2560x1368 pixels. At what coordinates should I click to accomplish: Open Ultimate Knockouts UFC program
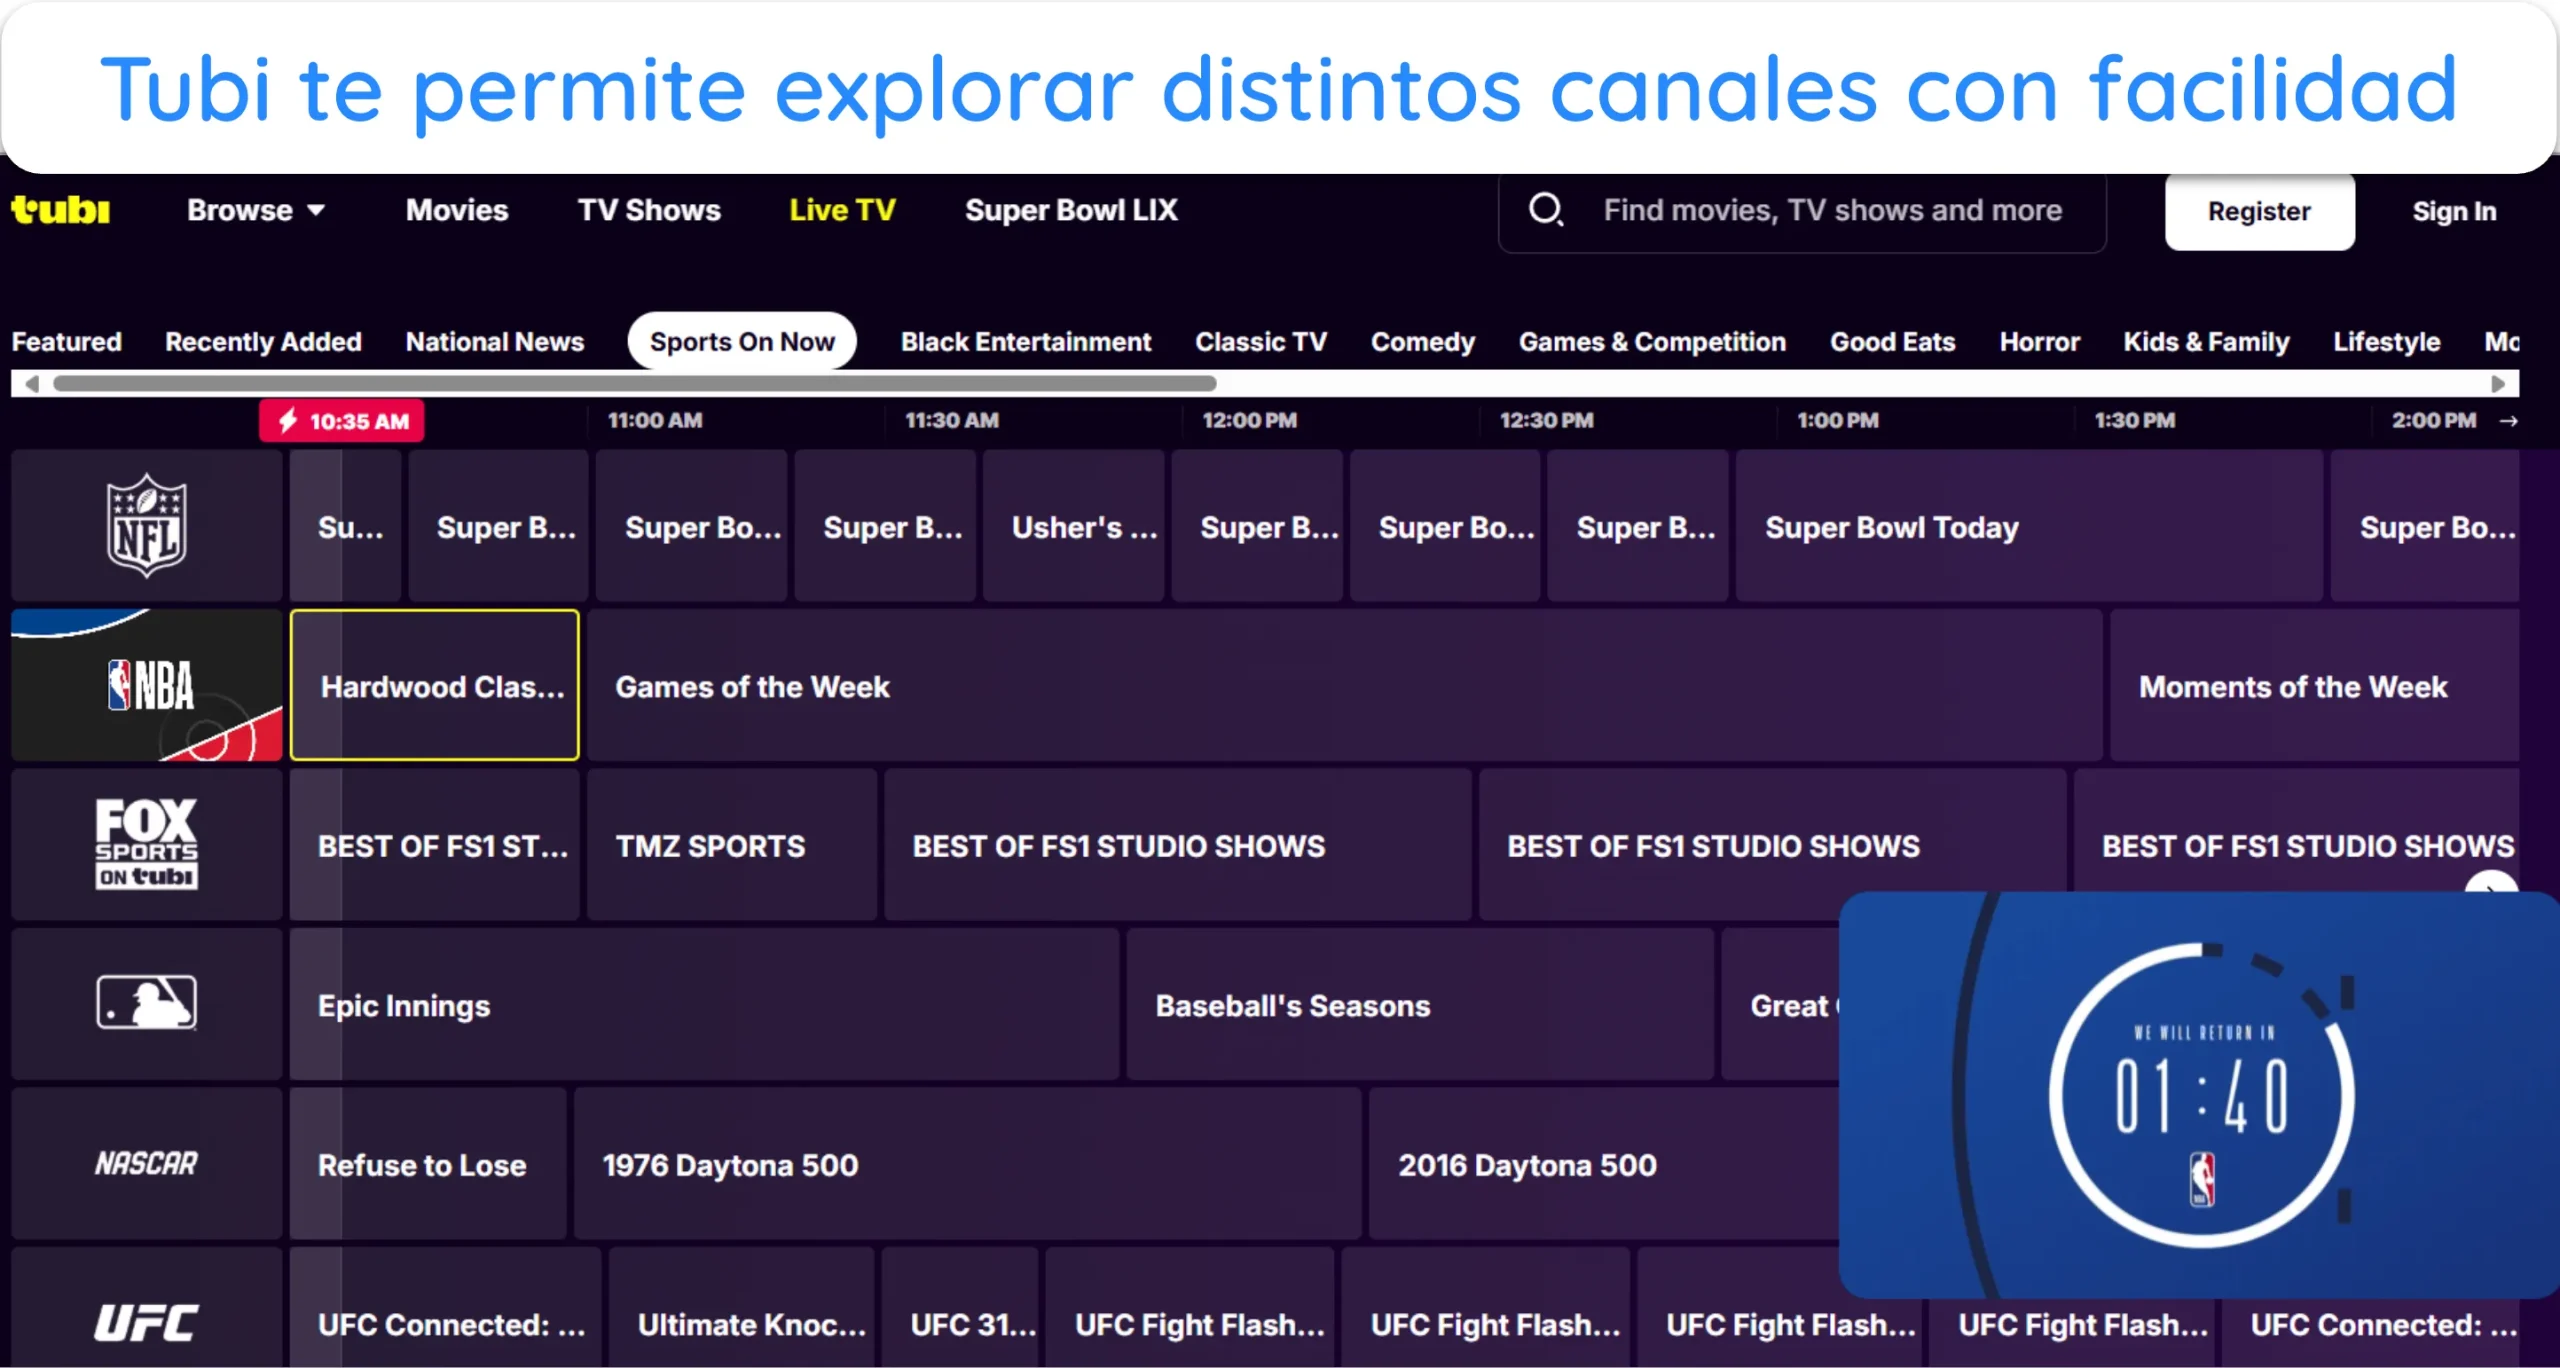coord(741,1307)
